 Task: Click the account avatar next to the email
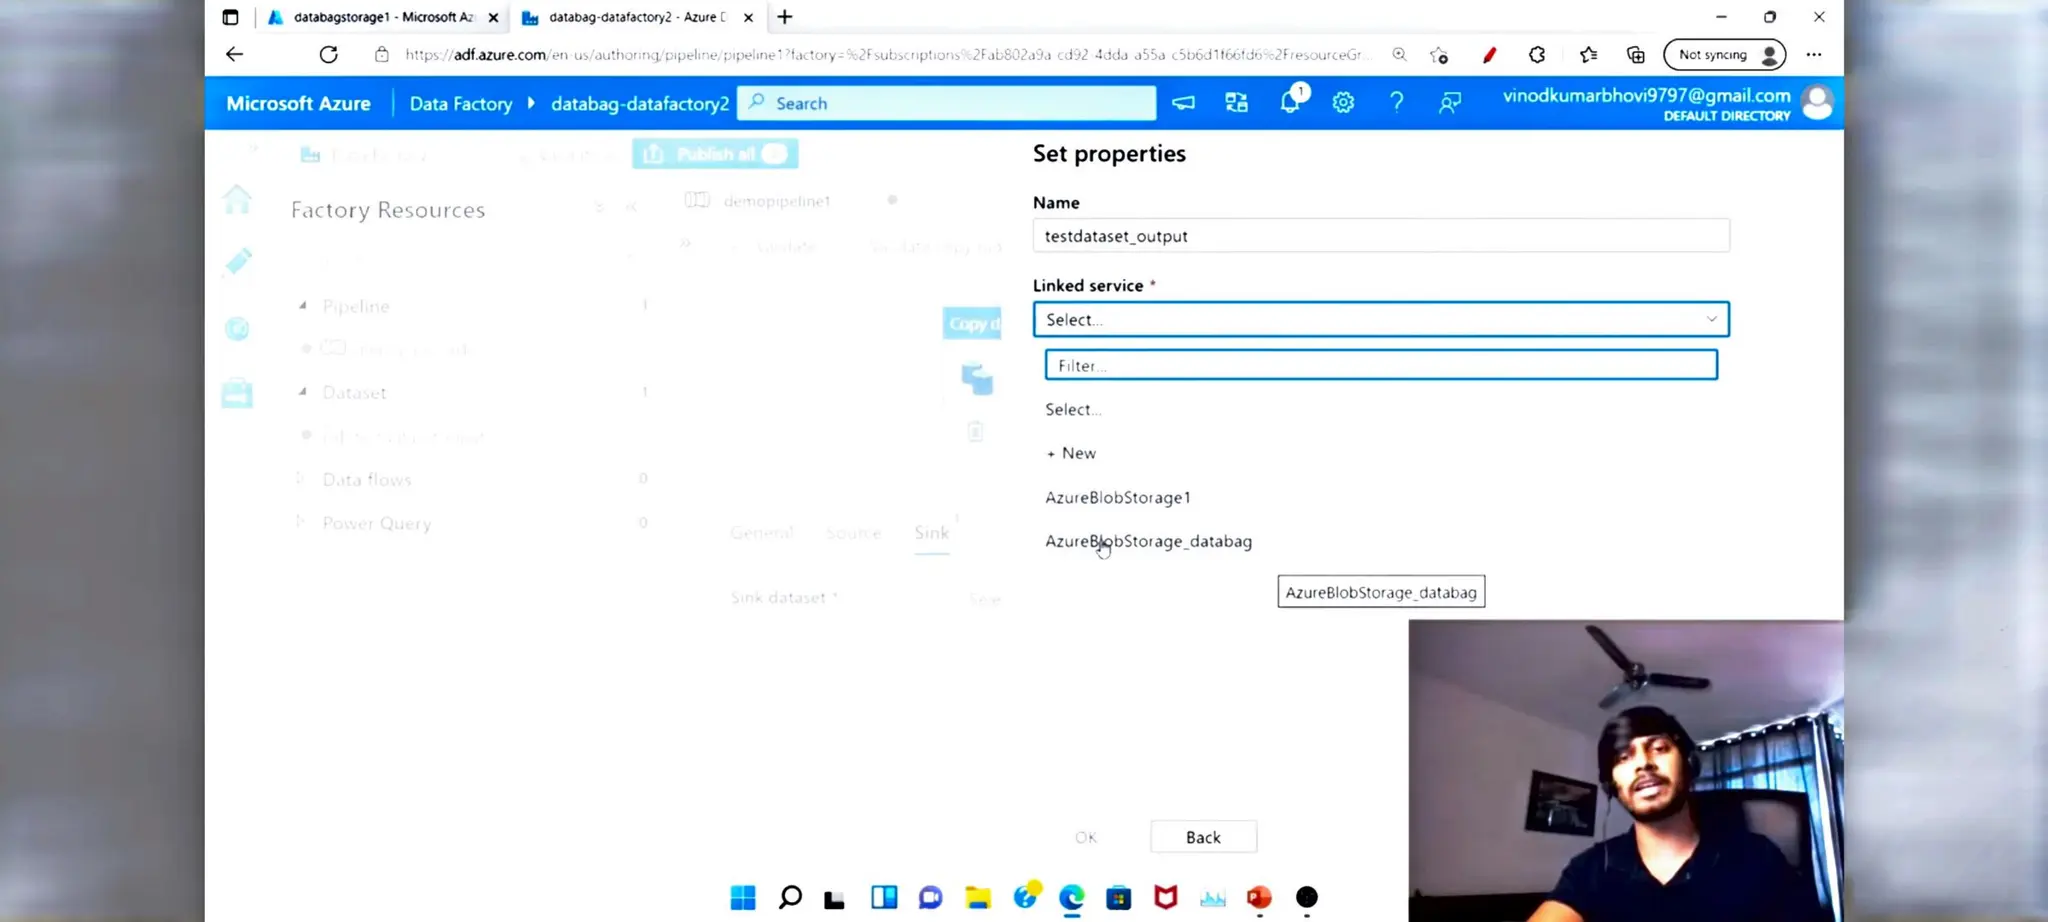1817,102
